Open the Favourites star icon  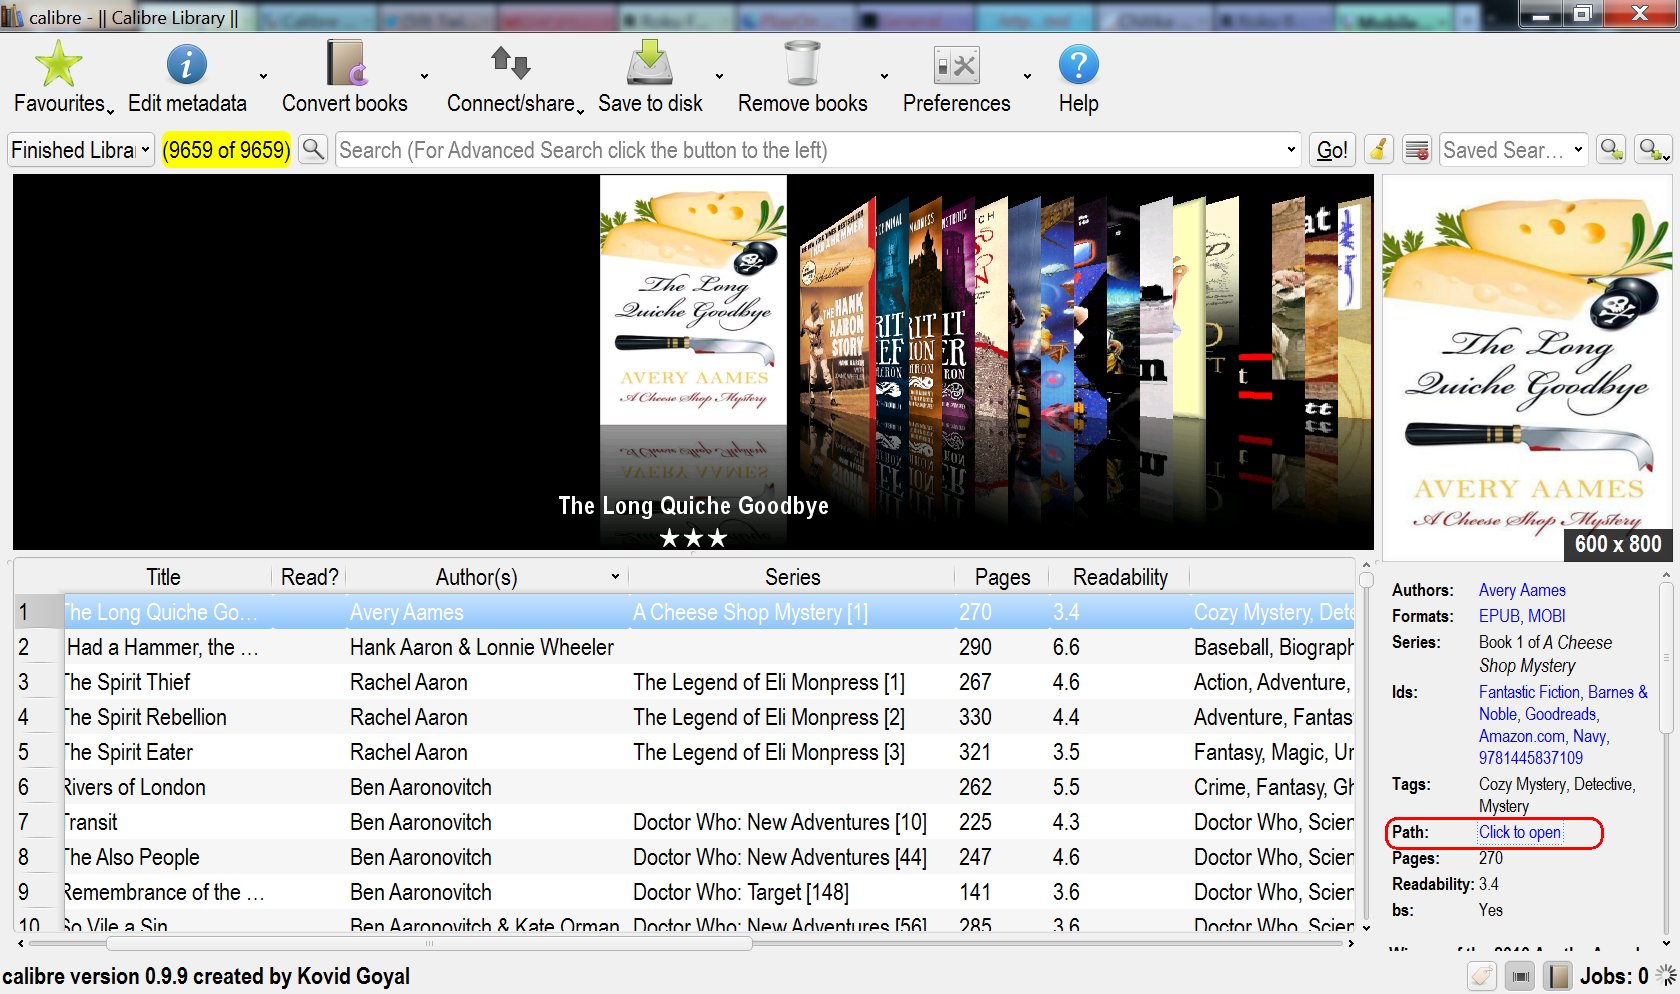(58, 64)
